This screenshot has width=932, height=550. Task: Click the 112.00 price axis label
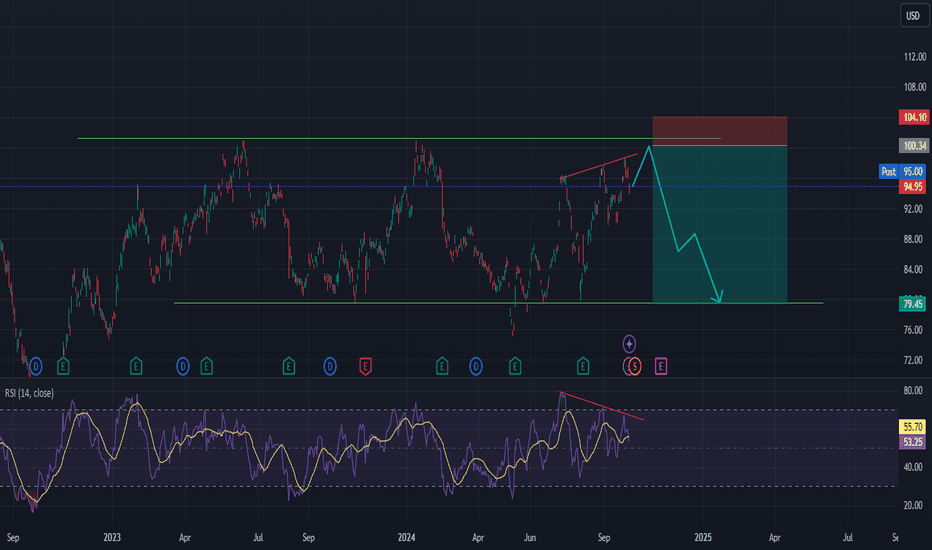tap(915, 57)
